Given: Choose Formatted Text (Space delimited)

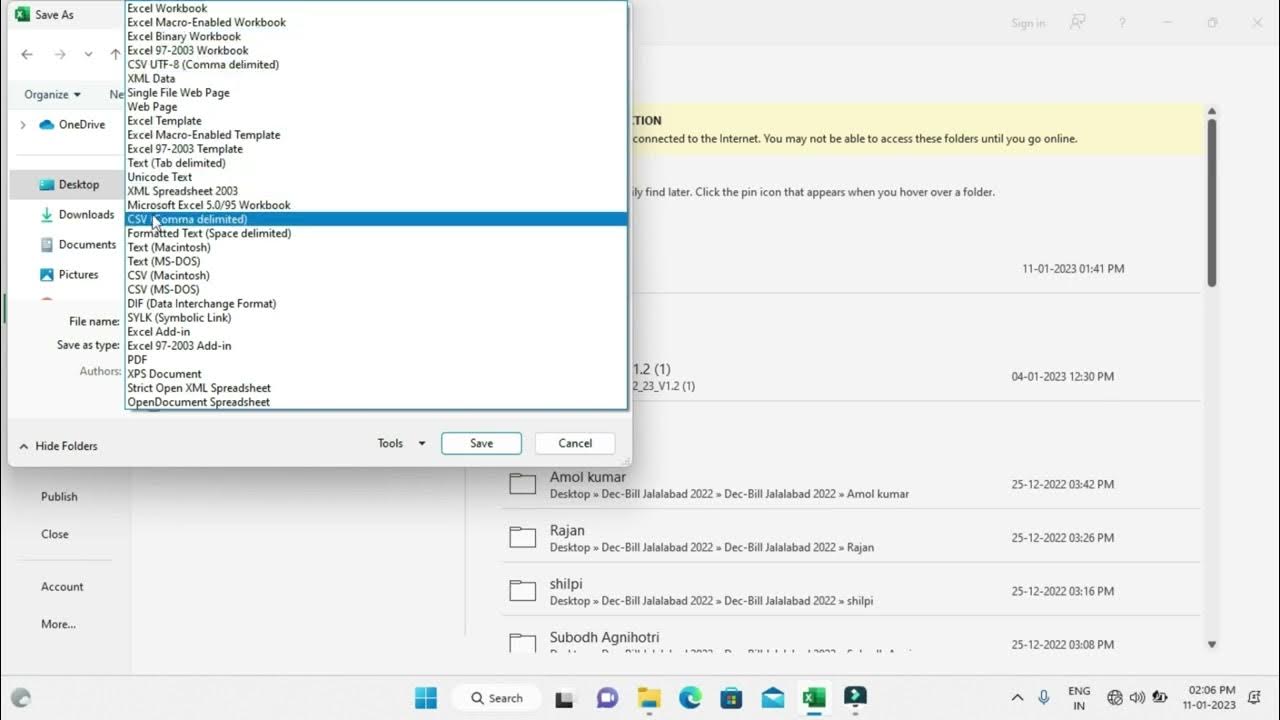Looking at the screenshot, I should click(376, 233).
